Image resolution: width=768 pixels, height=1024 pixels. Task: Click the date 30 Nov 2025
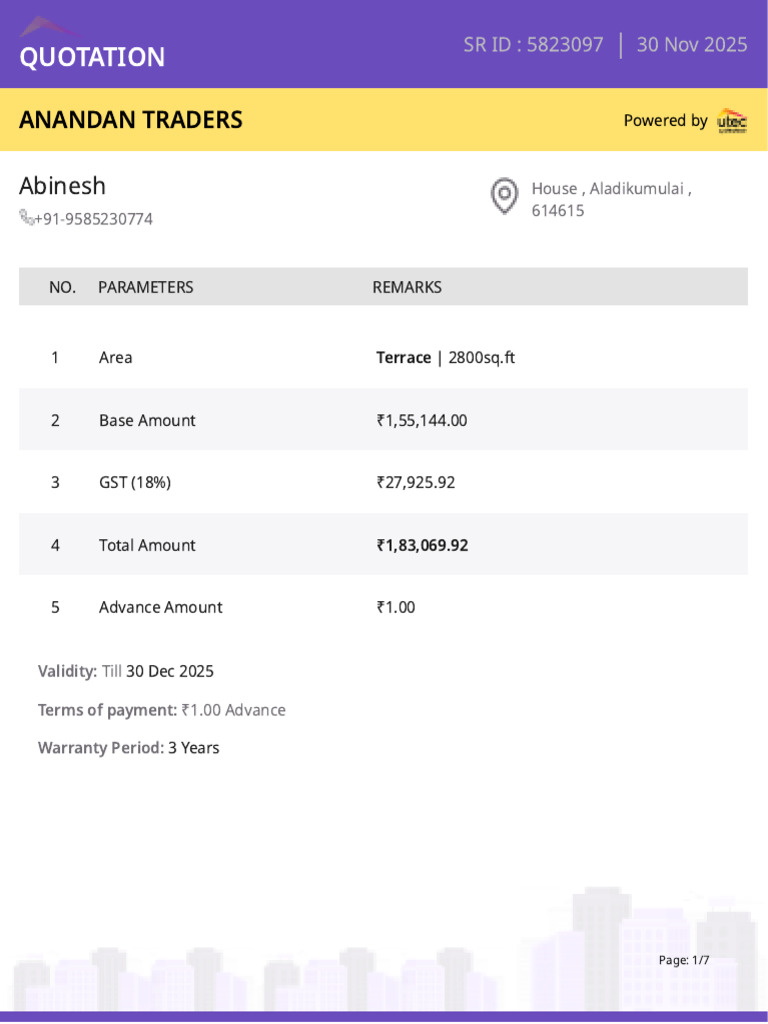692,44
